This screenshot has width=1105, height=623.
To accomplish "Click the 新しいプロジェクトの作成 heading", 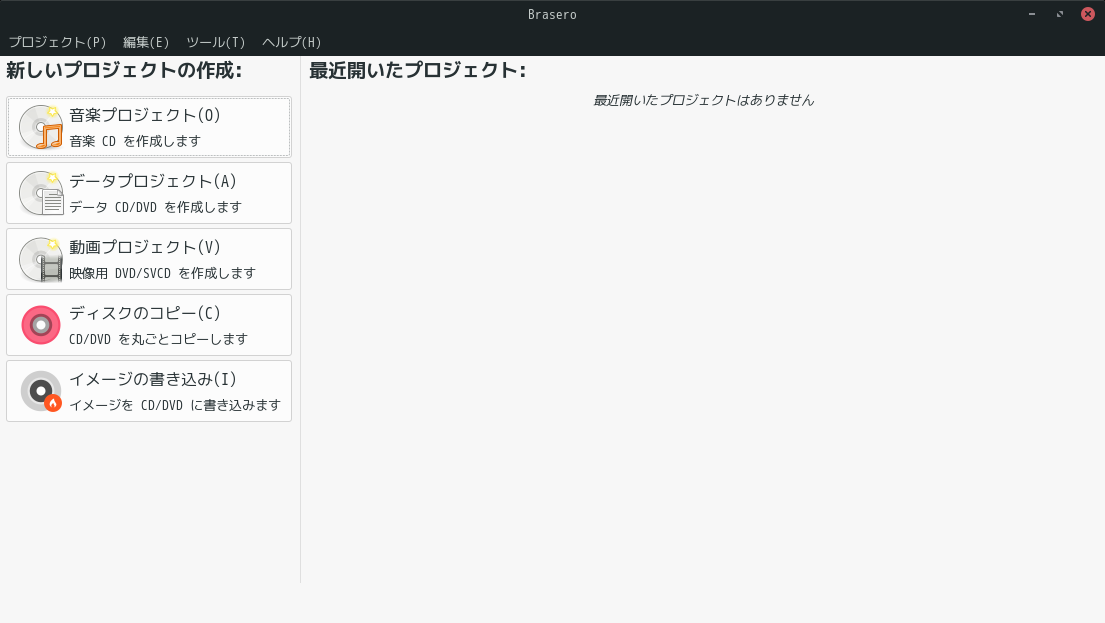I will 124,70.
